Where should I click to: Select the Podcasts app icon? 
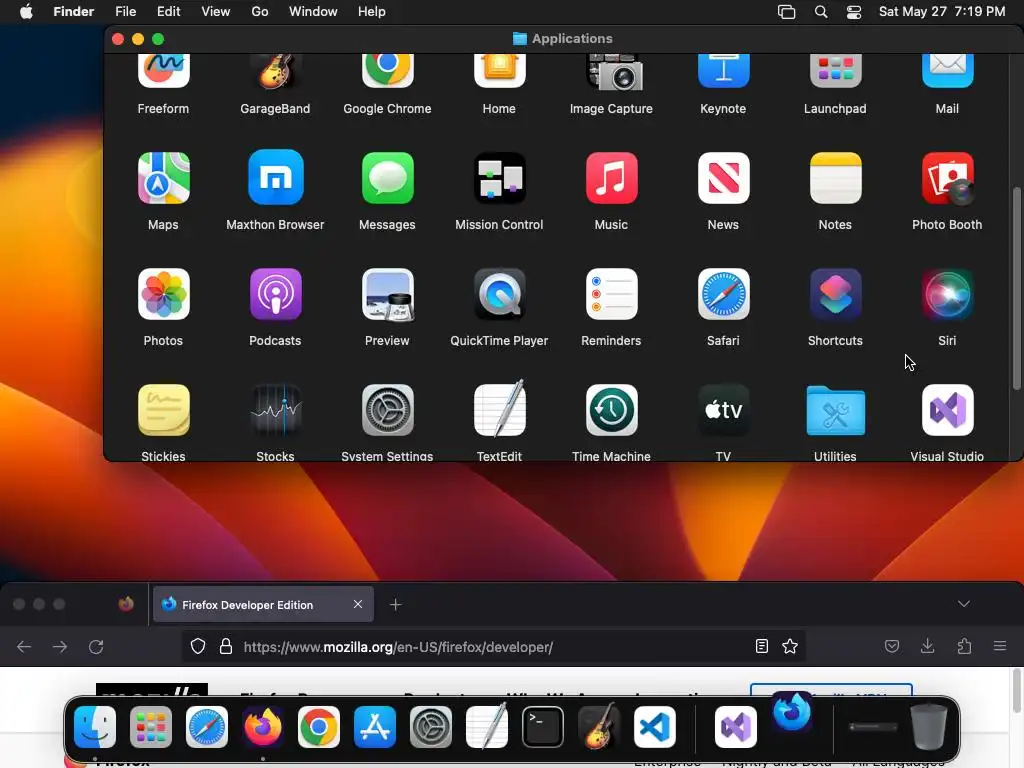coord(275,294)
